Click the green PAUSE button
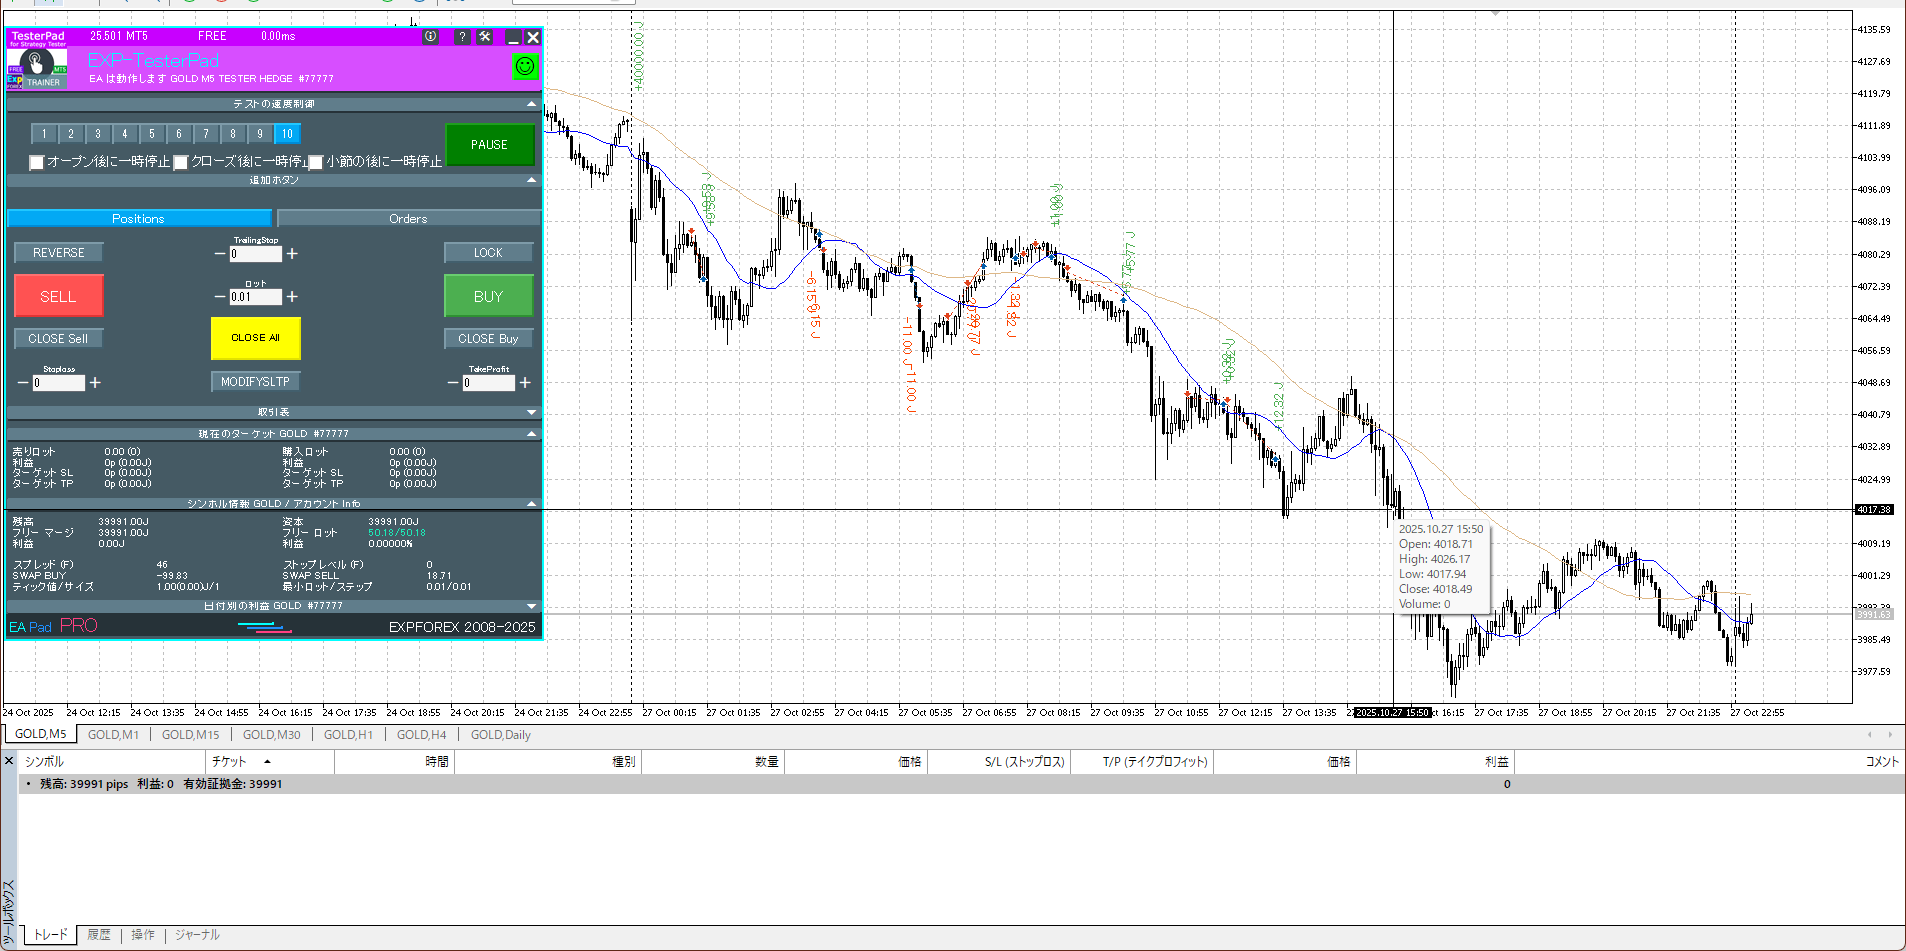The height and width of the screenshot is (951, 1906). point(489,145)
